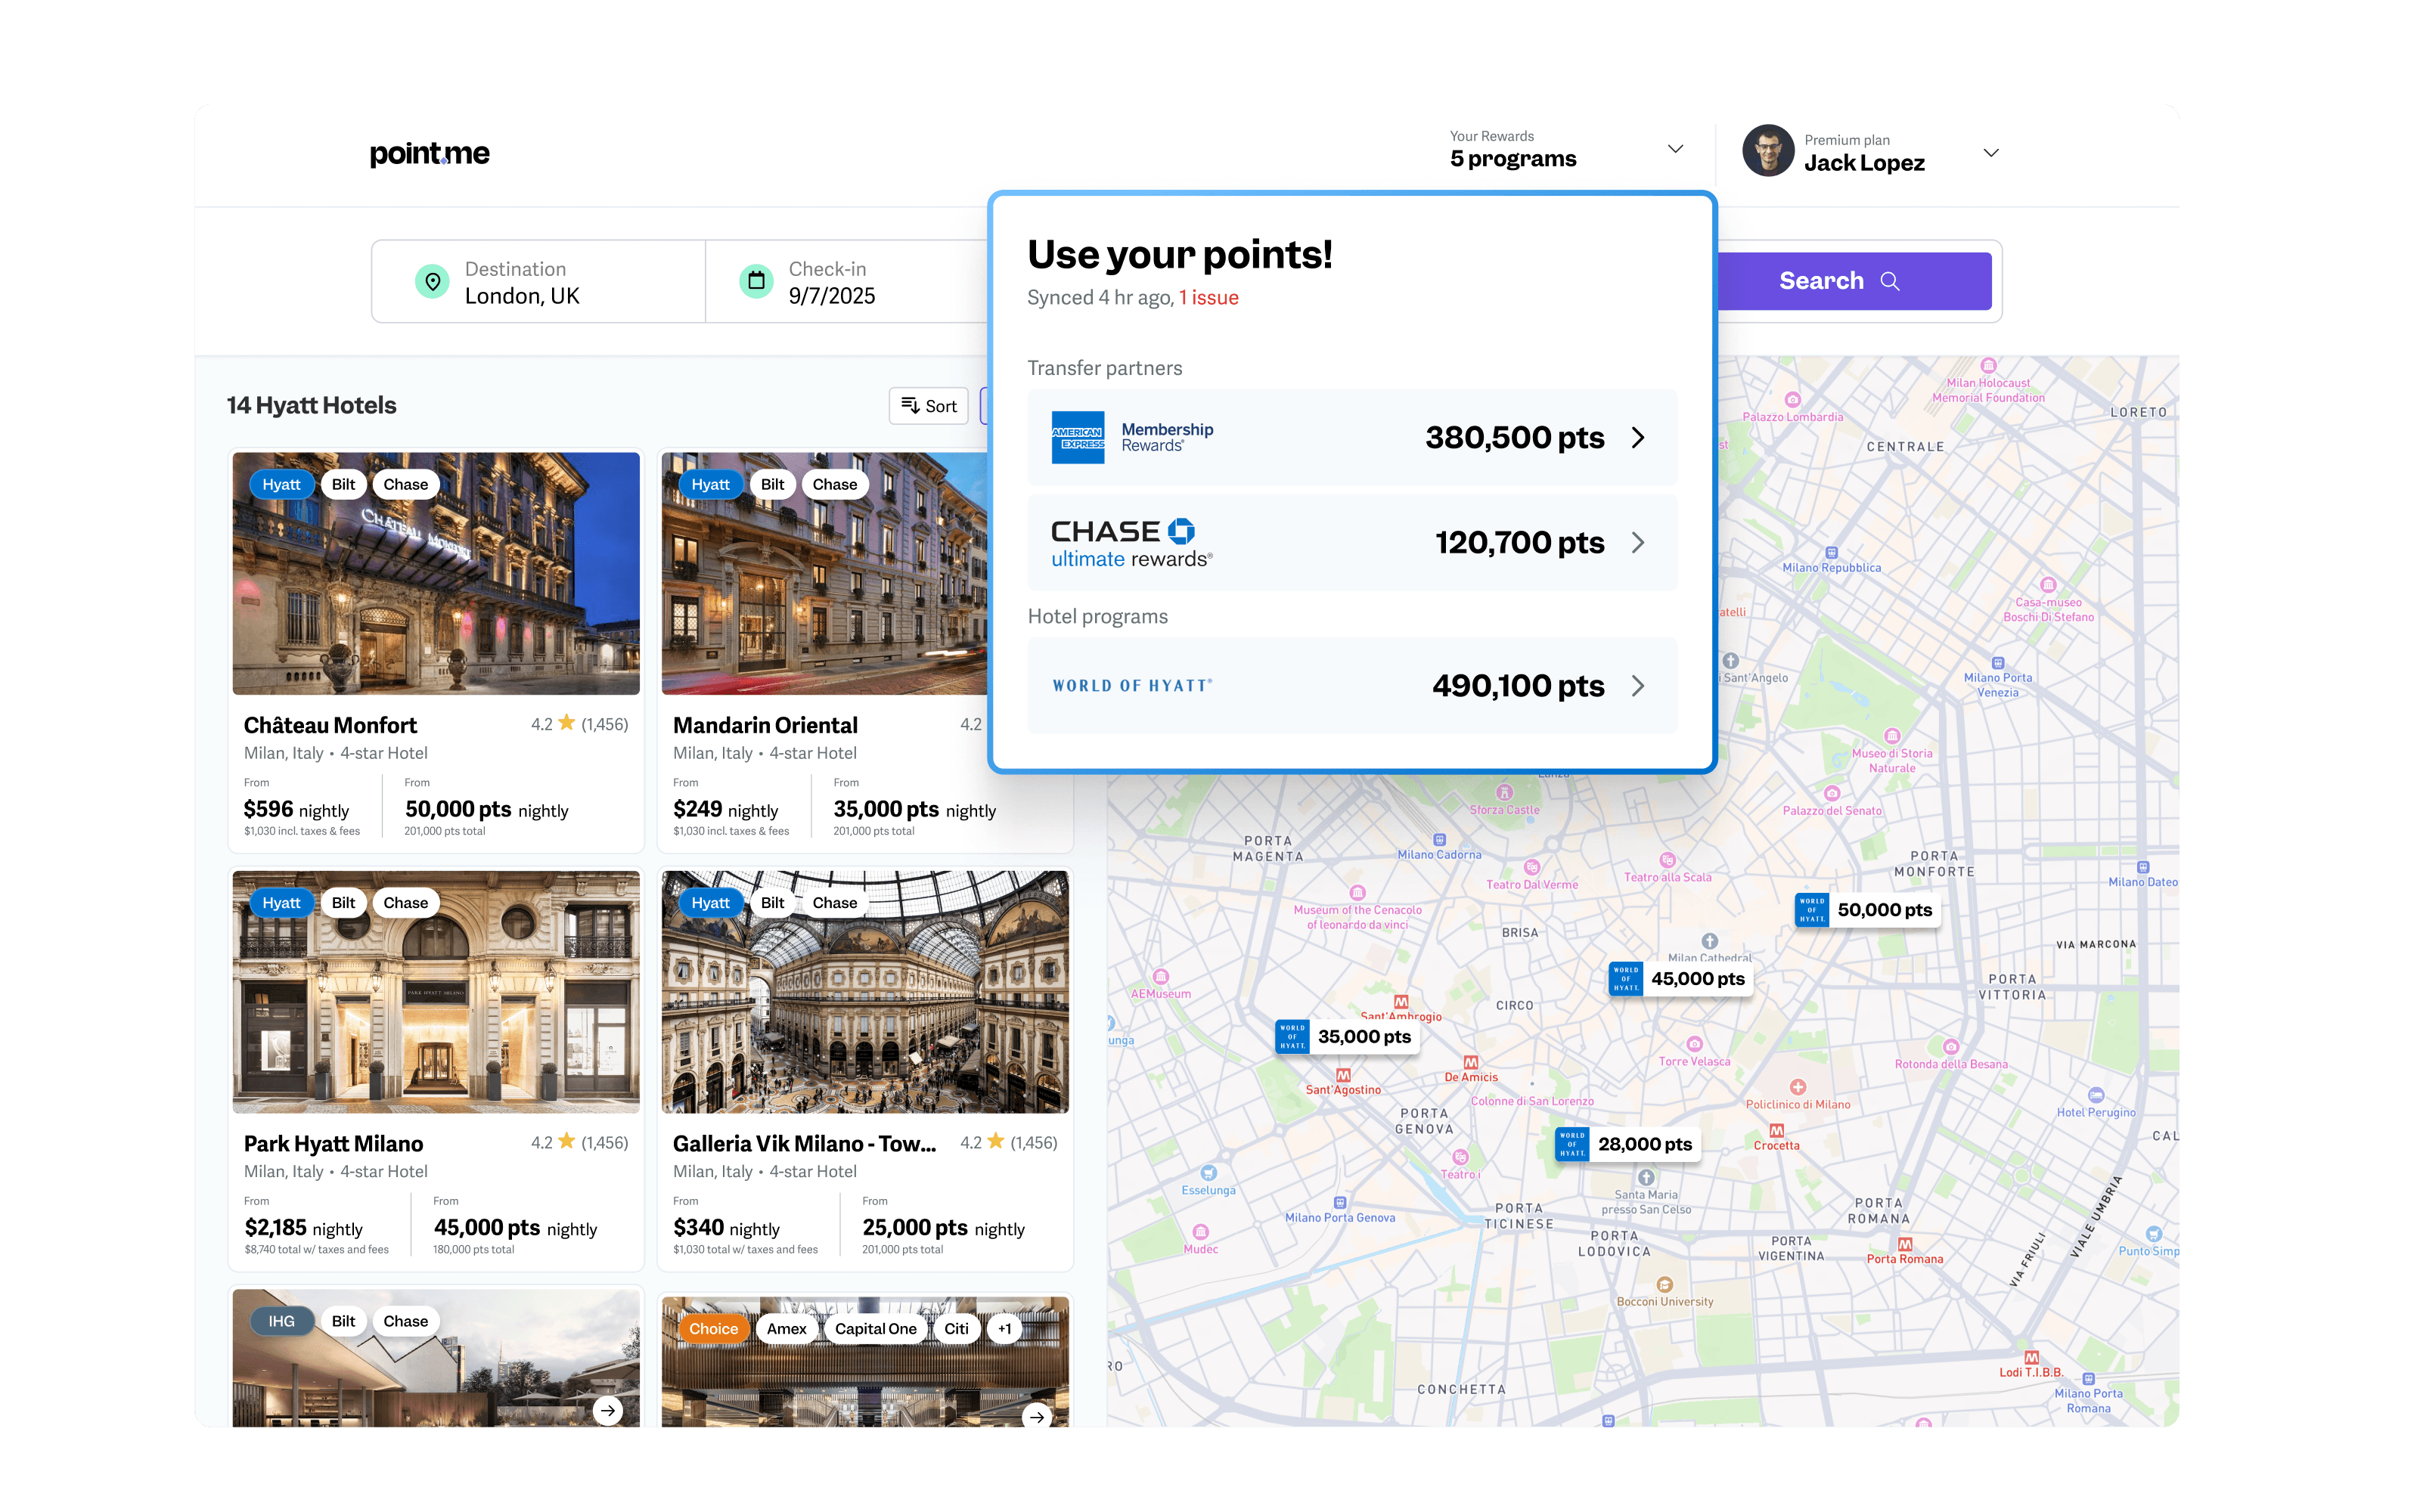2420x1512 pixels.
Task: Click the magnifier icon in Search button
Action: coord(1890,281)
